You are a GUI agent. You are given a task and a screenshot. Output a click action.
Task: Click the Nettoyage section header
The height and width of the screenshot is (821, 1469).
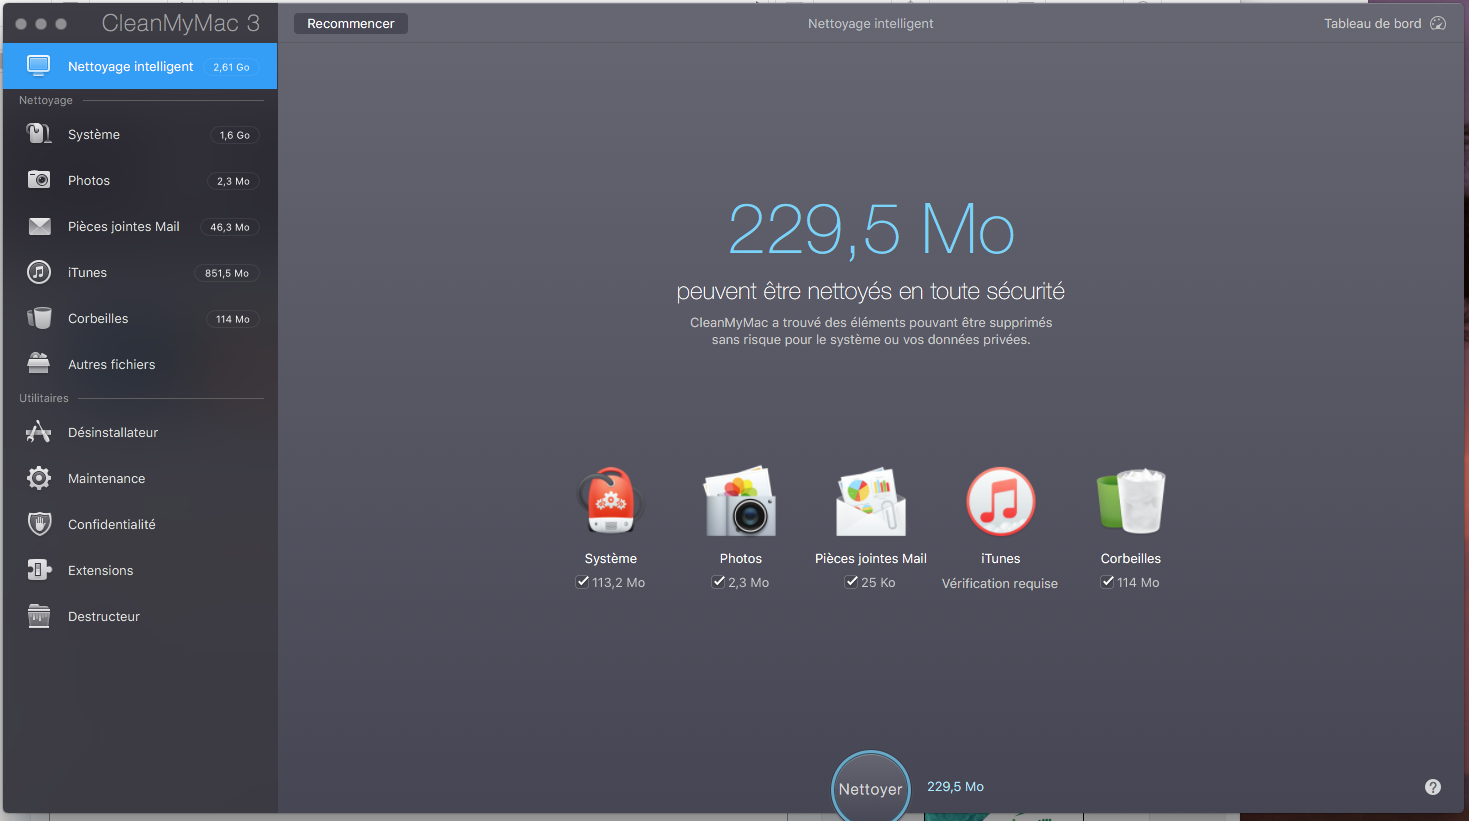46,100
